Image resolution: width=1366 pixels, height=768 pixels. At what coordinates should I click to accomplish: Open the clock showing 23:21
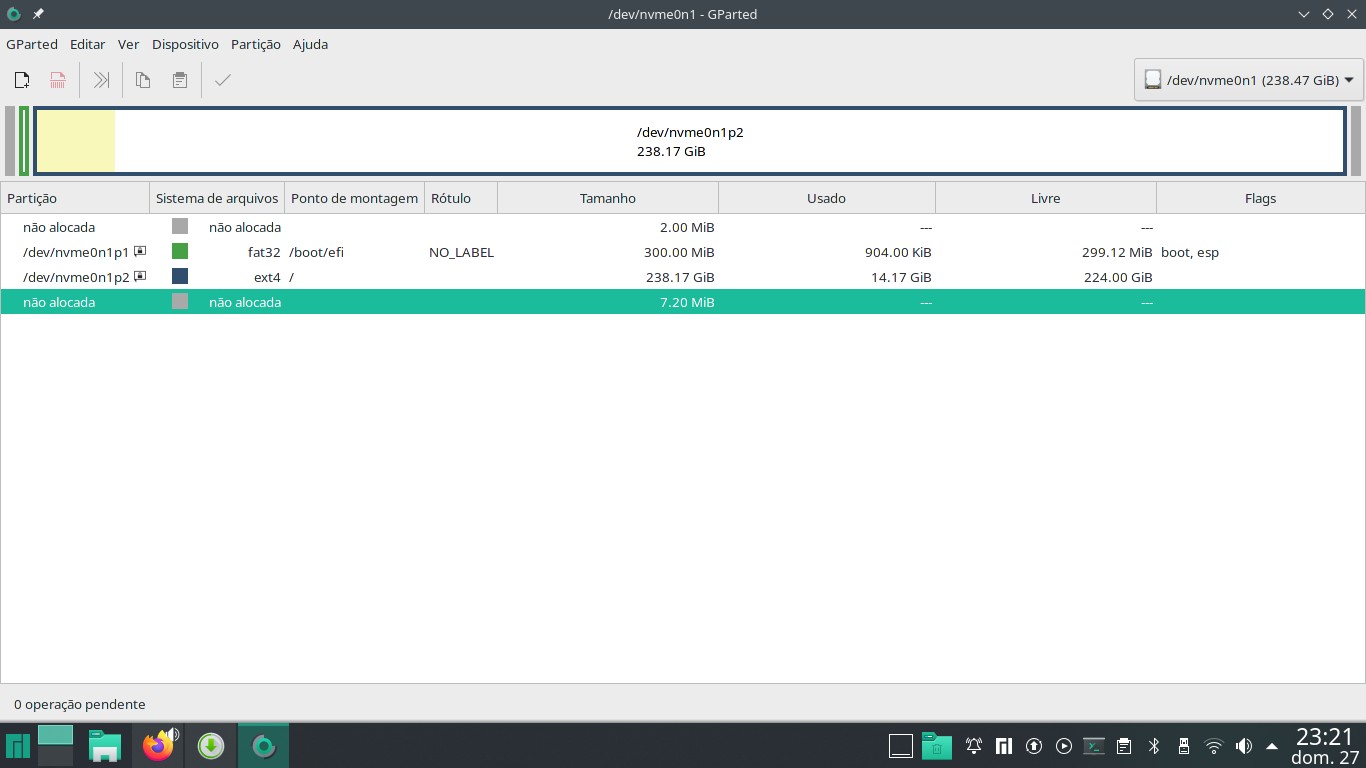pos(1325,746)
